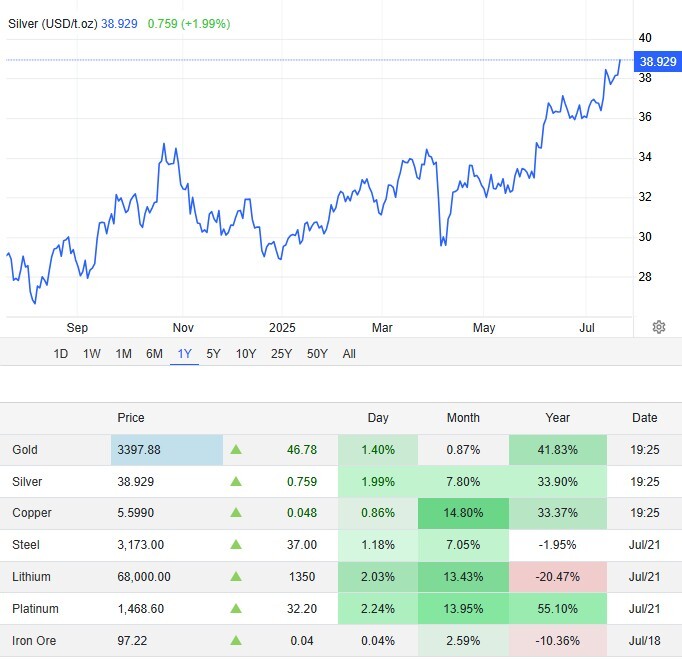Click the Platinum commodity name
Image resolution: width=682 pixels, height=659 pixels.
pyautogui.click(x=35, y=609)
